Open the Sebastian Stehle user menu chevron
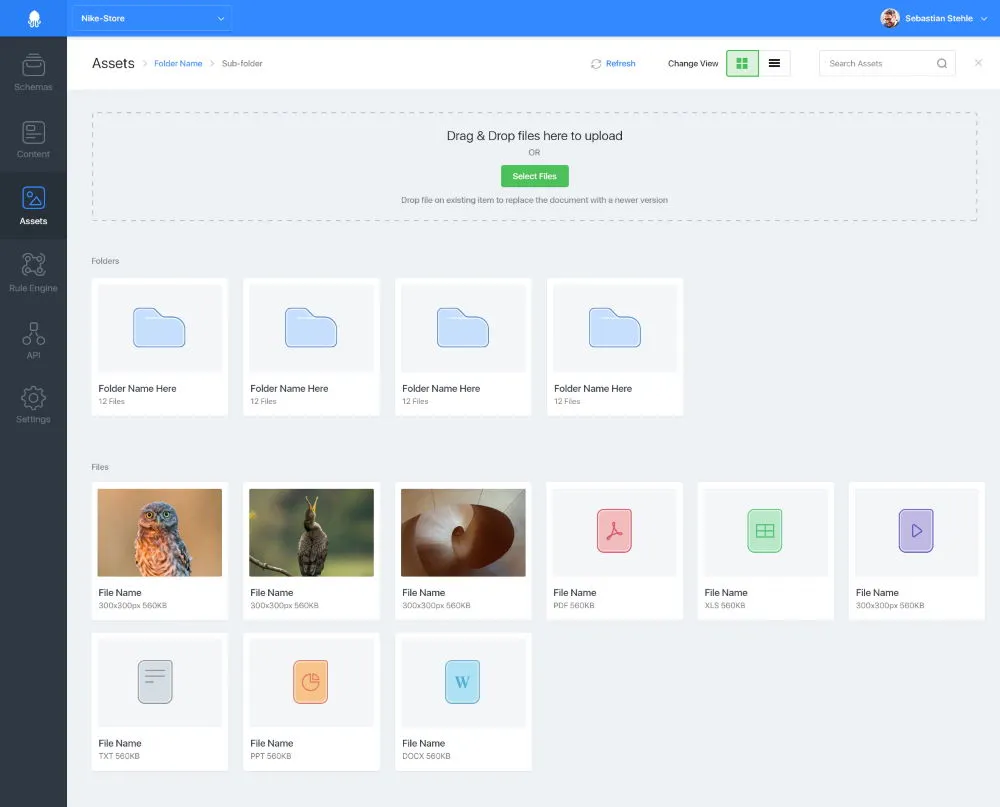Screen dimensions: 1000x807 tap(984, 19)
